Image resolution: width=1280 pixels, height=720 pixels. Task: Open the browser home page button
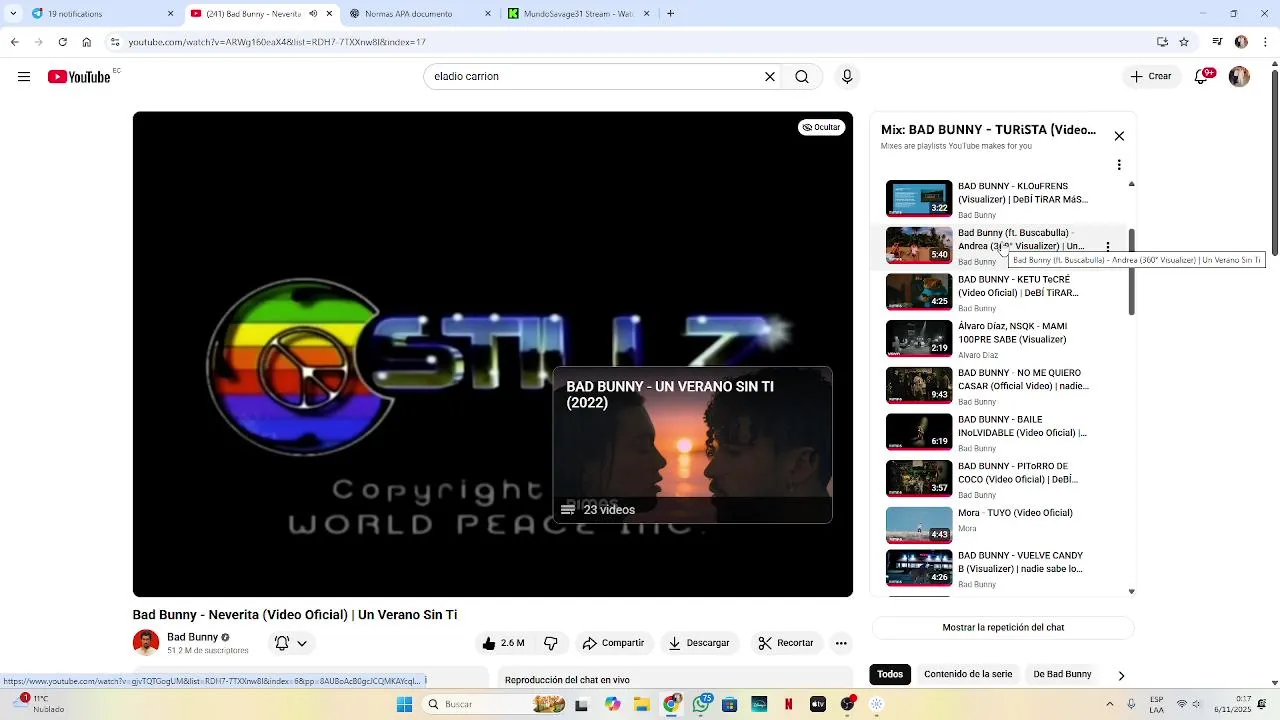point(87,42)
